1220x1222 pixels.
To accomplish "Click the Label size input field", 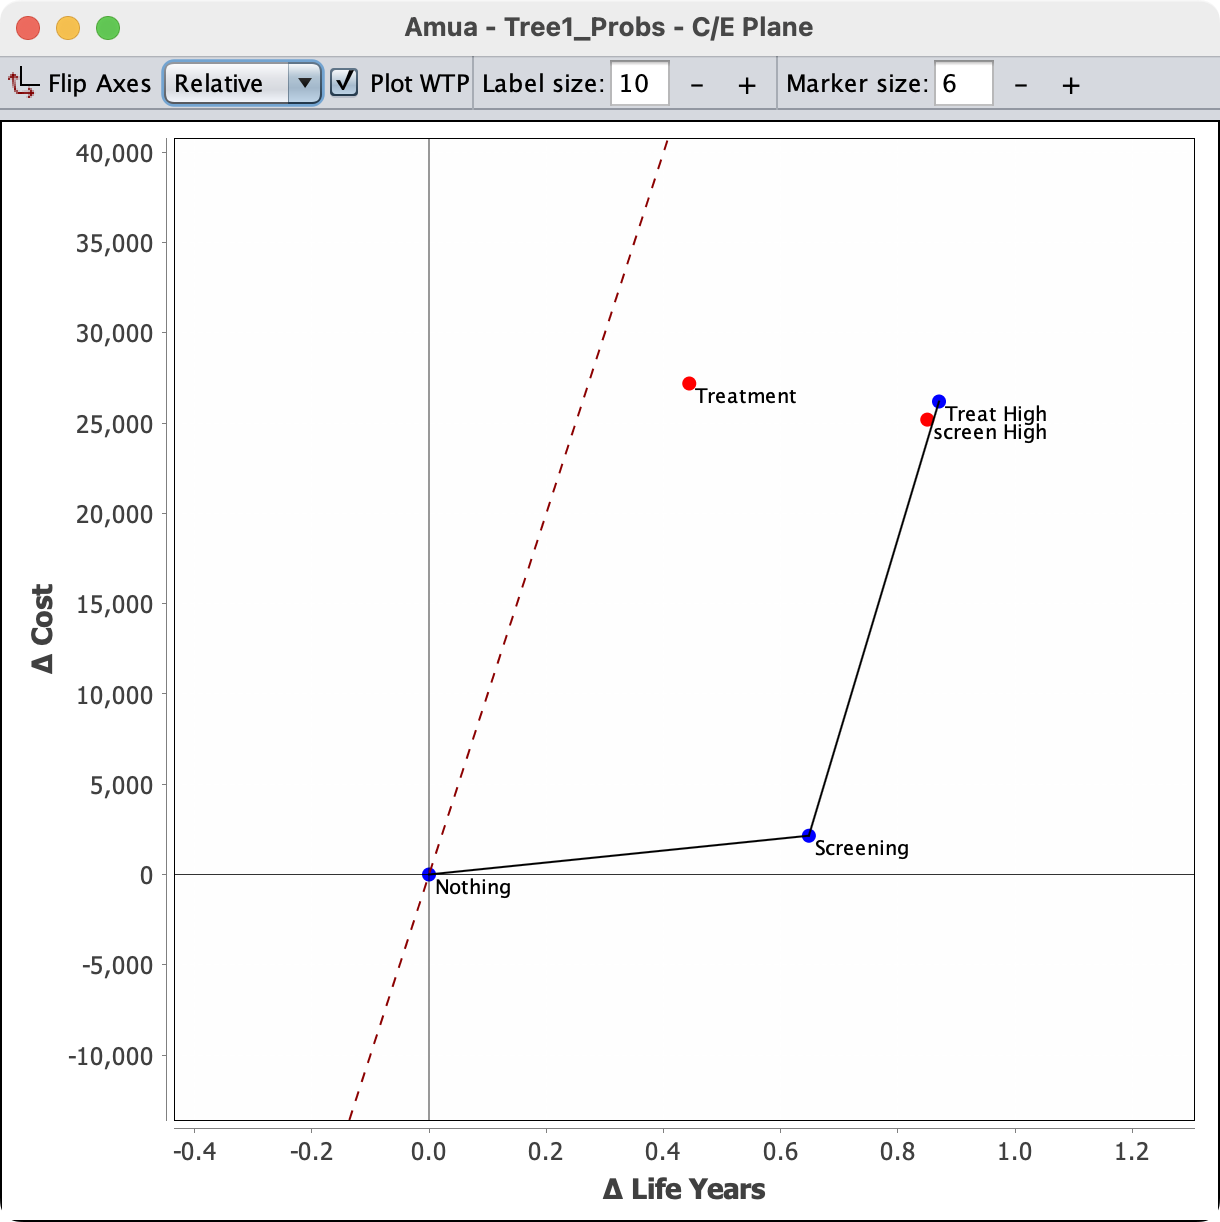I will coord(639,83).
